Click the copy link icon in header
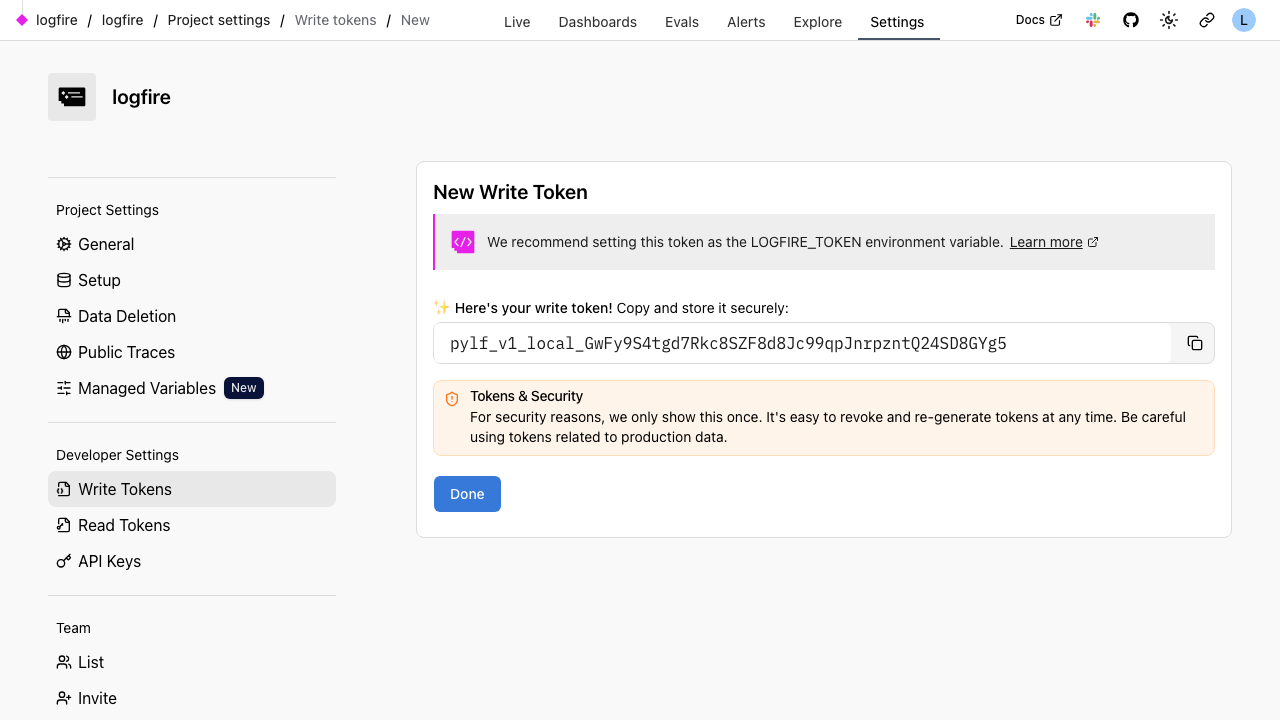Image resolution: width=1280 pixels, height=720 pixels. pyautogui.click(x=1207, y=20)
